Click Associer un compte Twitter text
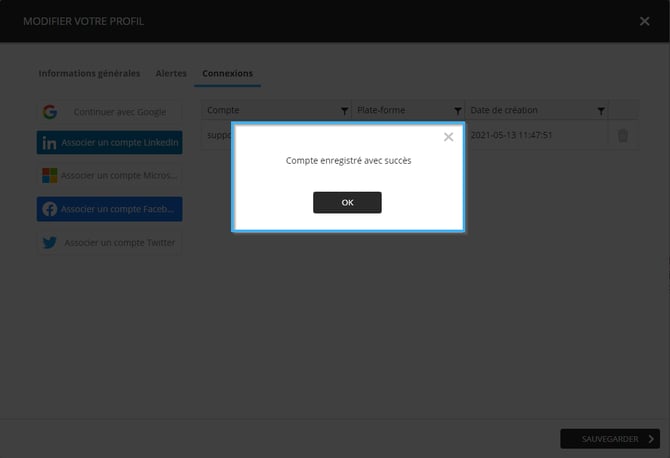670x458 pixels. (119, 242)
